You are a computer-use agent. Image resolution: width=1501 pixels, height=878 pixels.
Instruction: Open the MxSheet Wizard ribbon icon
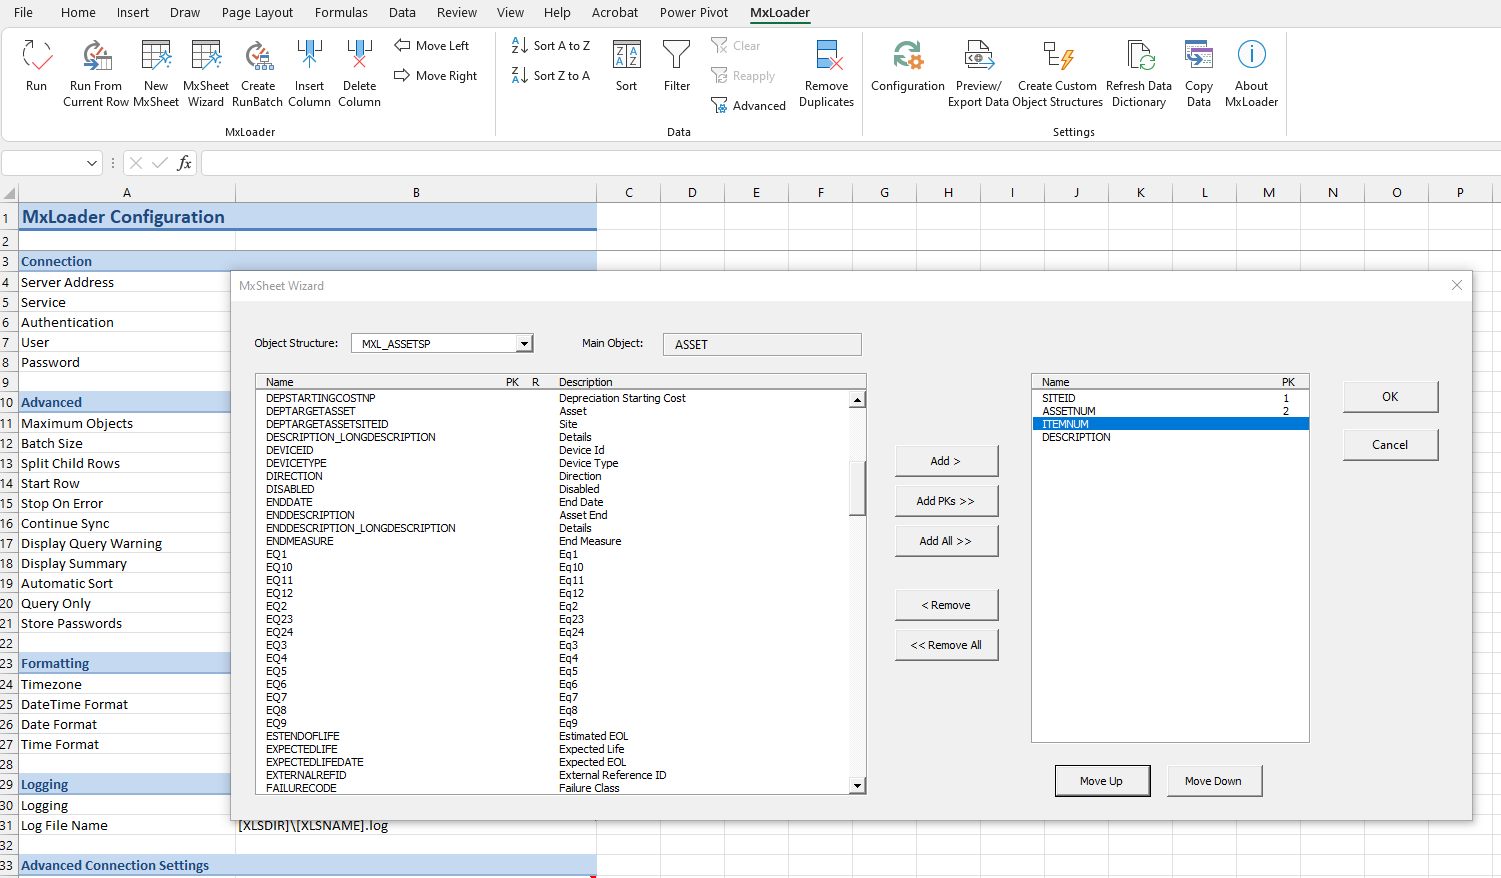[x=206, y=56]
